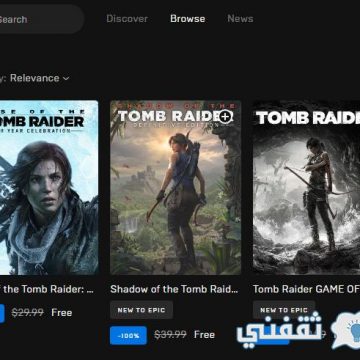
Task: Open Rise of the Tomb Raider cover art
Action: tap(49, 187)
